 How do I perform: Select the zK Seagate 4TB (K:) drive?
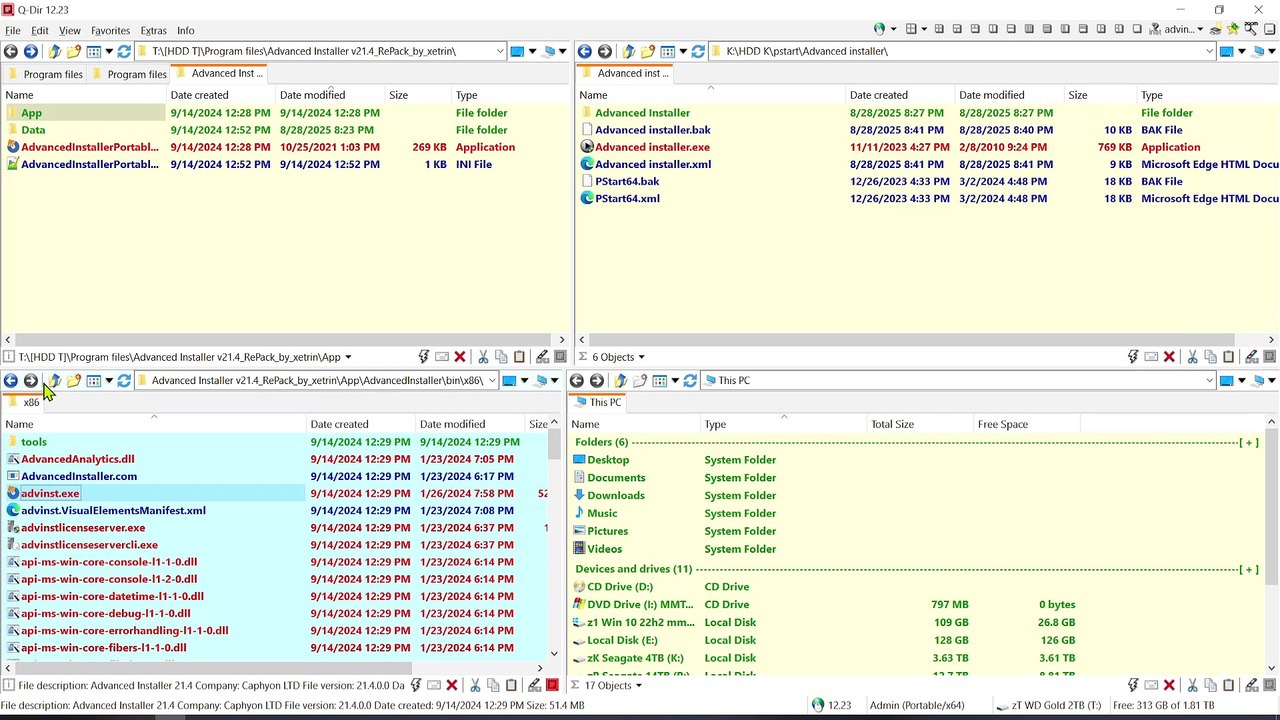(x=635, y=658)
